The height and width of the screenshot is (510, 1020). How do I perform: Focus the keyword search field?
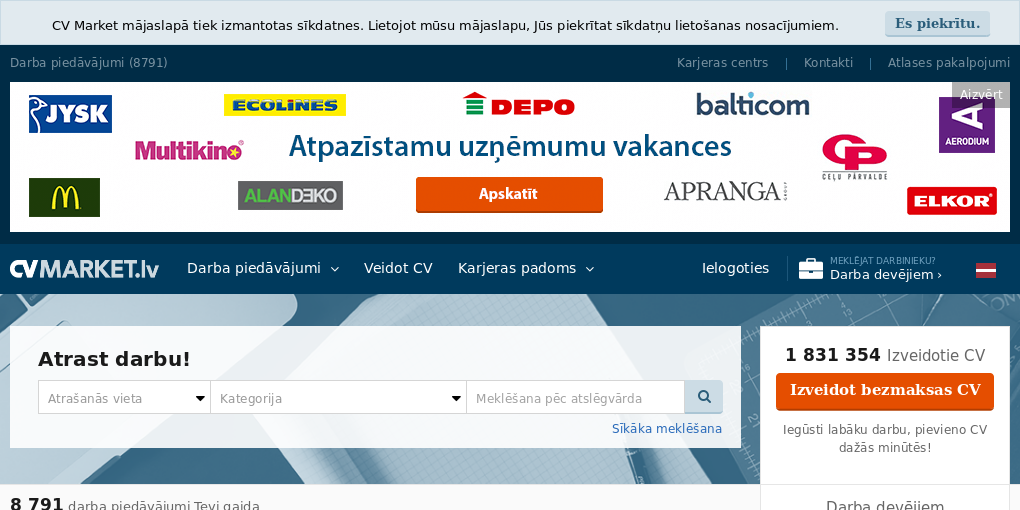pos(575,397)
